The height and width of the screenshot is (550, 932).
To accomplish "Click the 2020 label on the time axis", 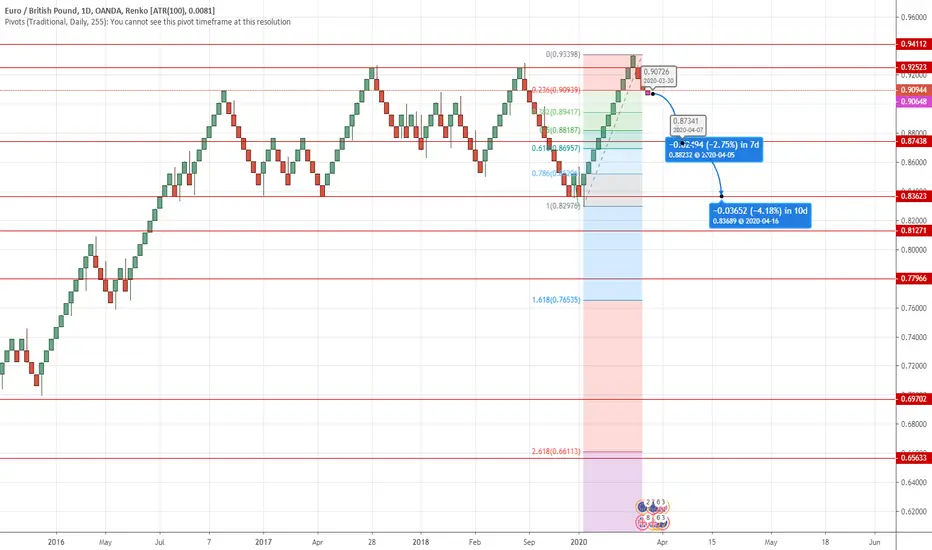I will click(578, 542).
